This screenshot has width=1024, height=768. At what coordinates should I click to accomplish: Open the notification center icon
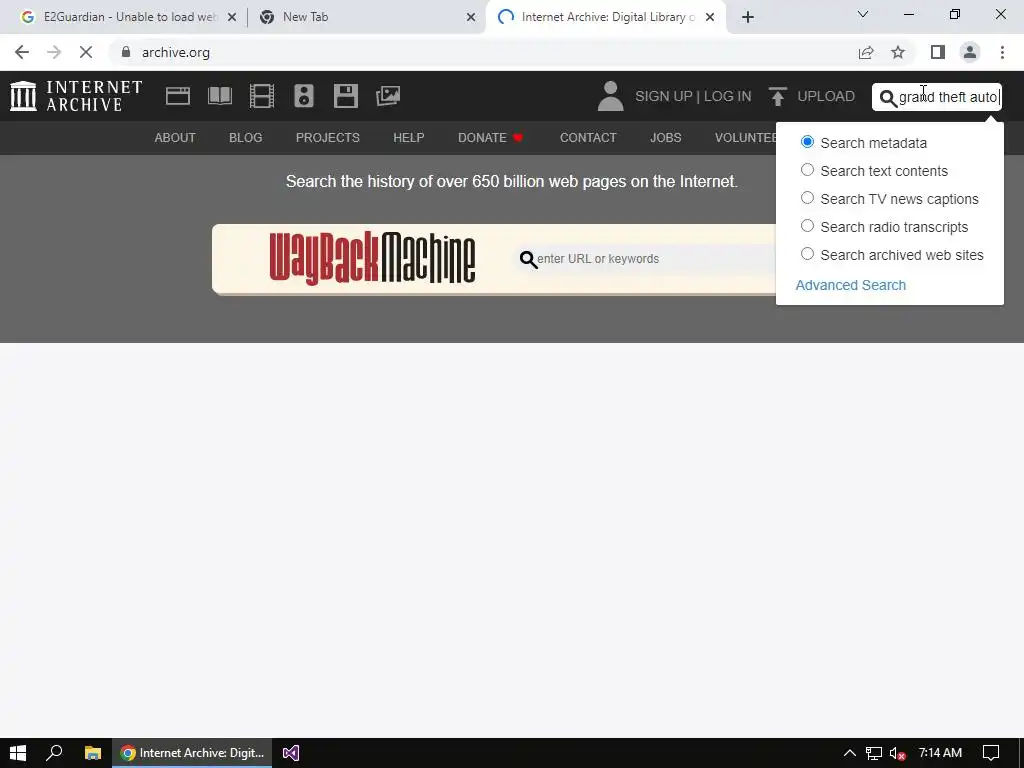point(991,753)
